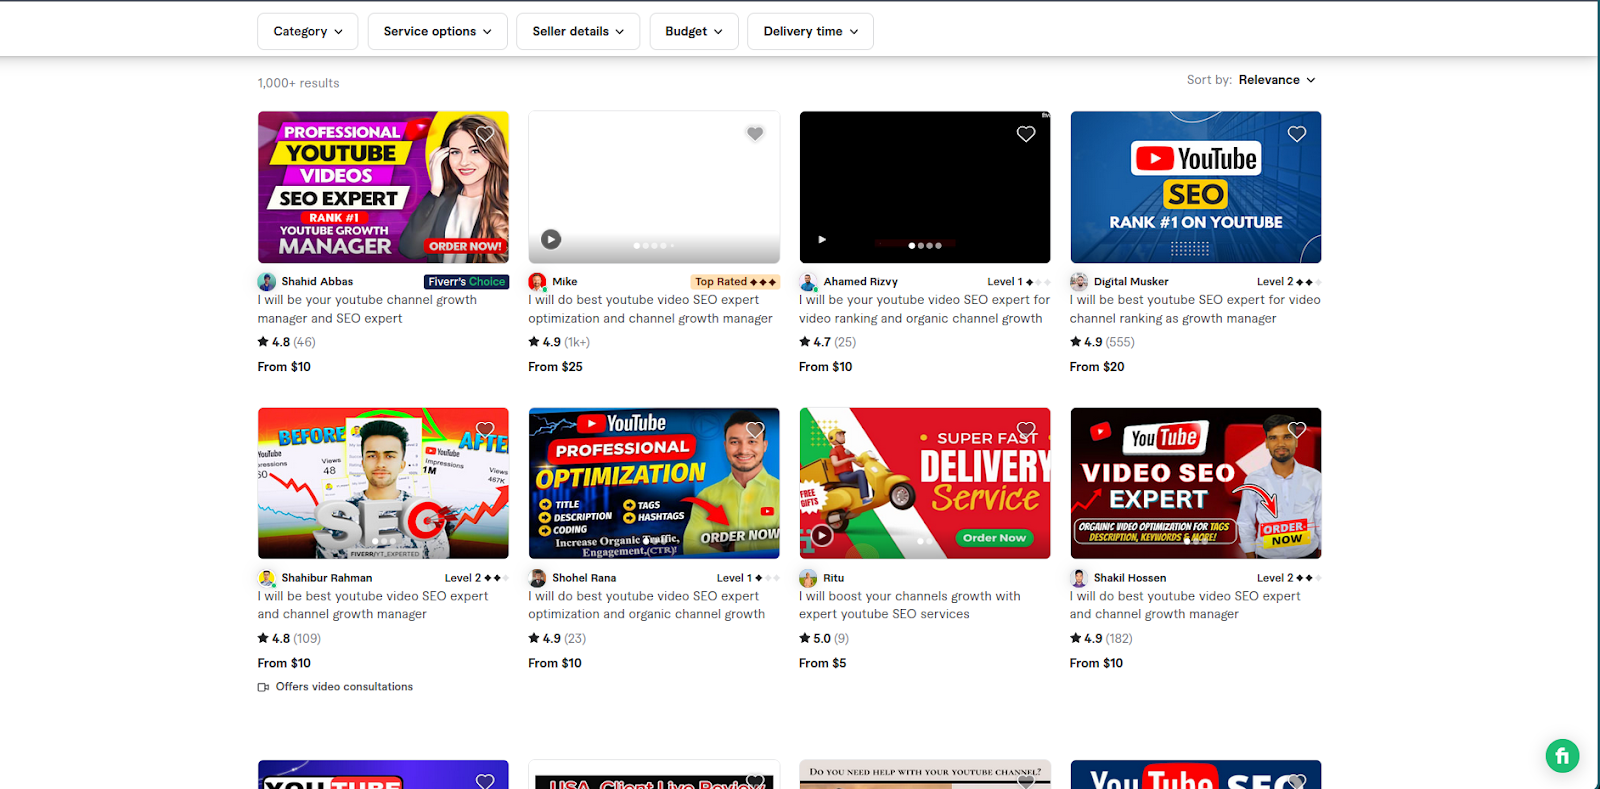Click 4.8 (109) rating on Shahibur Rahman
The width and height of the screenshot is (1600, 789).
289,638
